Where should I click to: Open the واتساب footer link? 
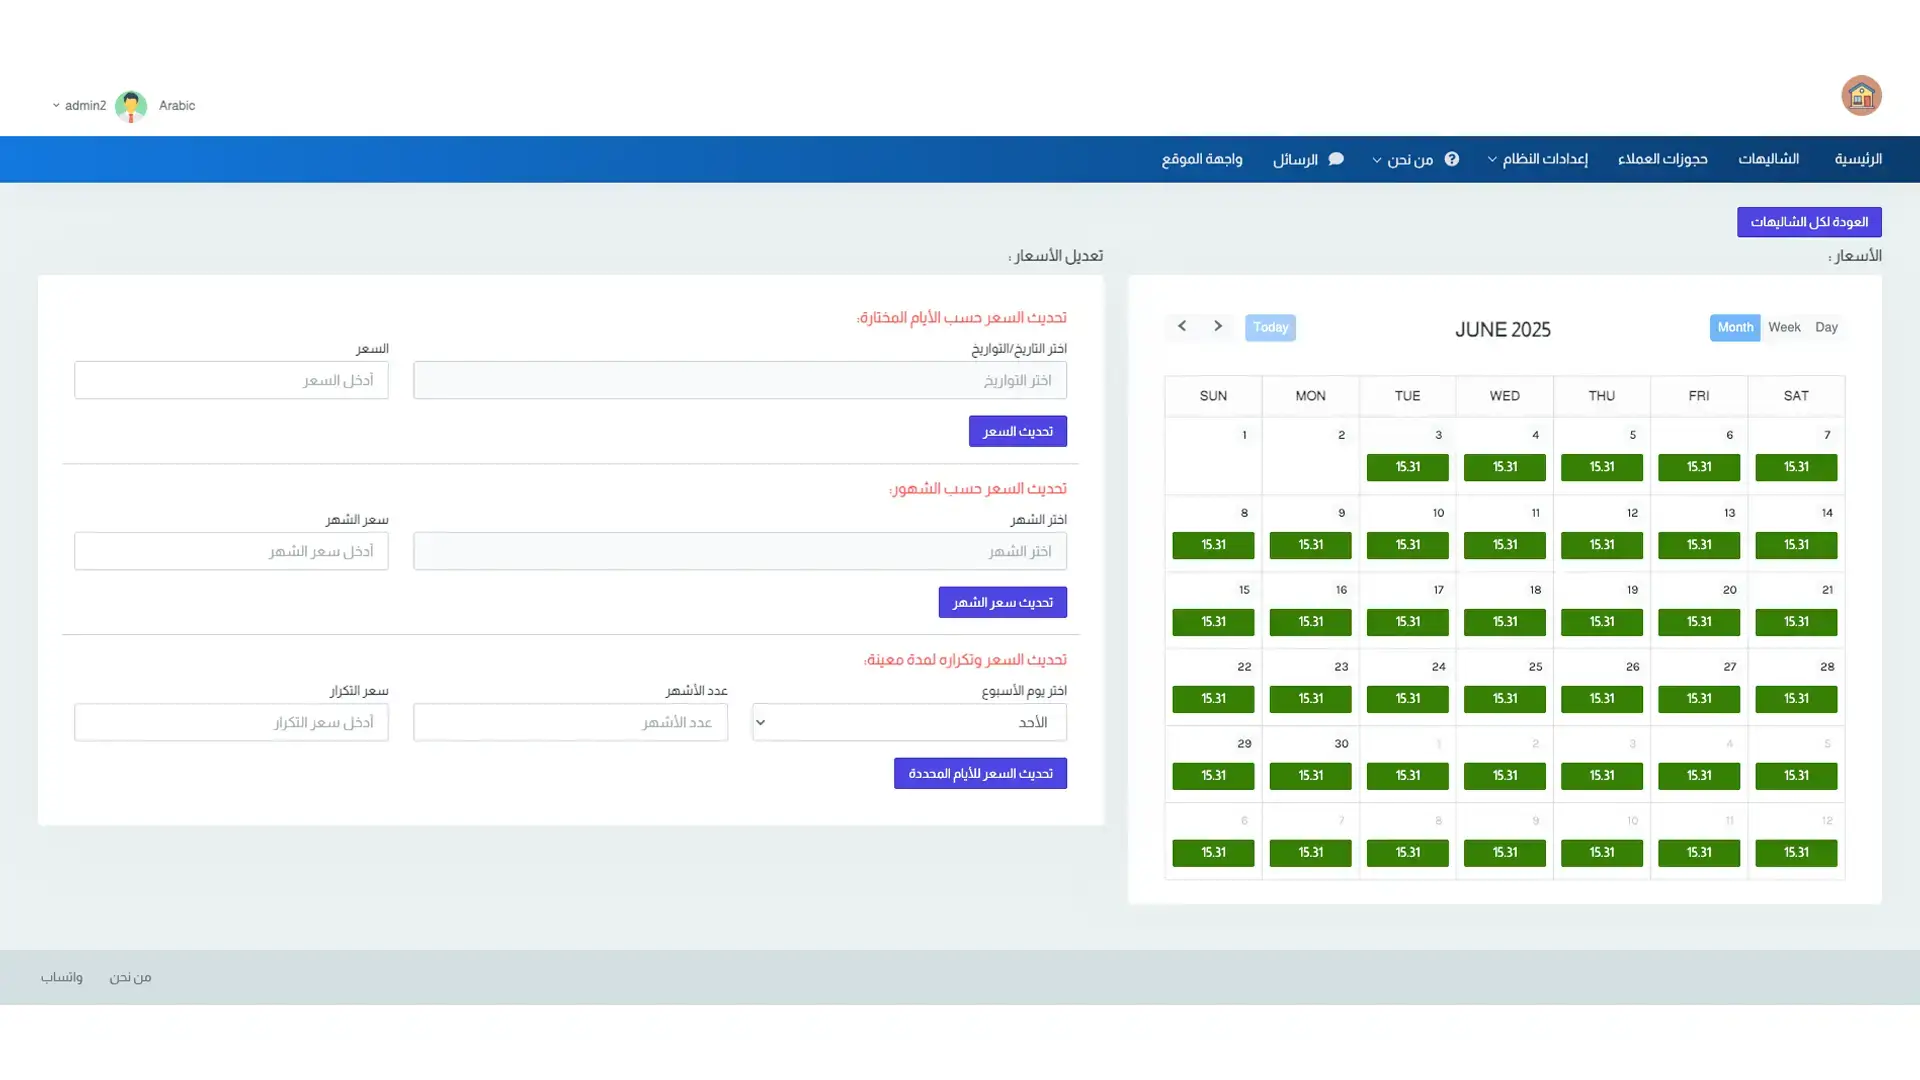coord(62,977)
